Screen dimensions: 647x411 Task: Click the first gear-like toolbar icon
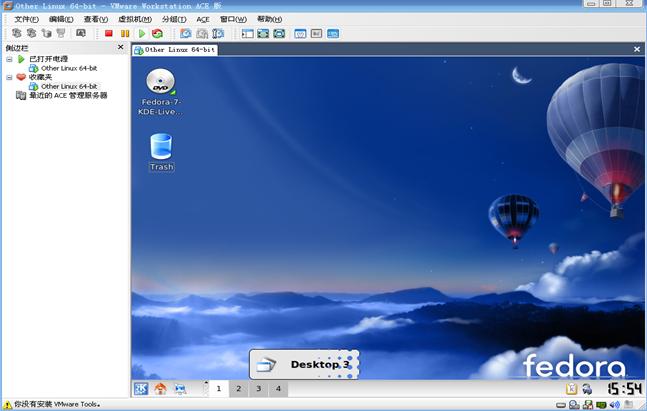pos(17,33)
